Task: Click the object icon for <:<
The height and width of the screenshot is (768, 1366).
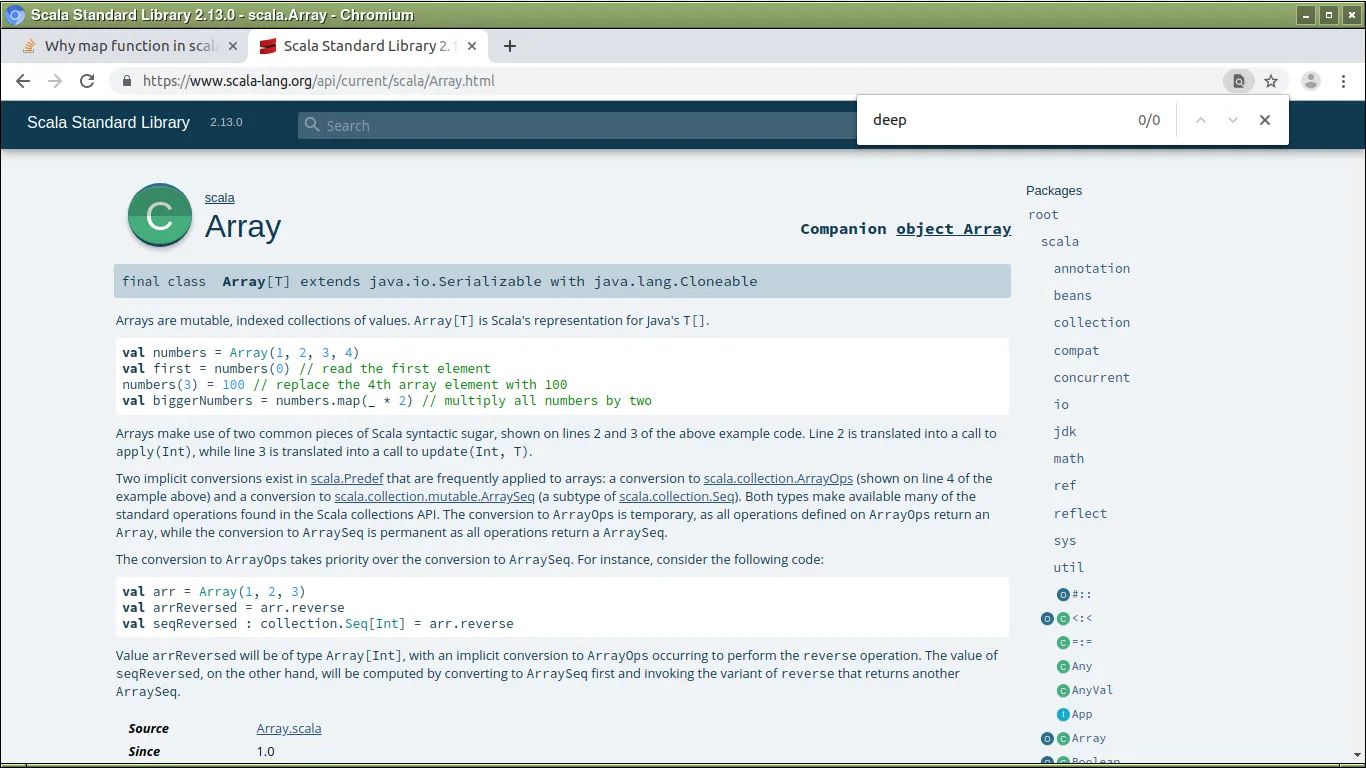Action: [x=1047, y=618]
